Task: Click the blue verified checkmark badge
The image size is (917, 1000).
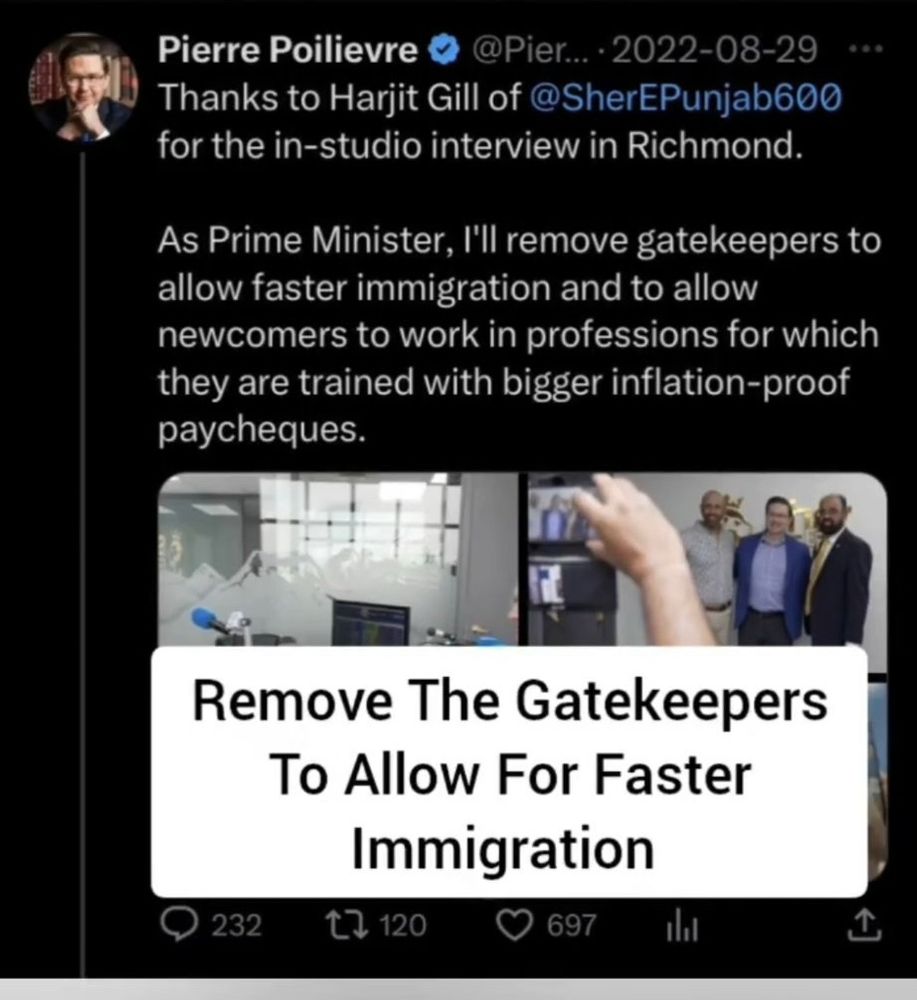Action: tap(445, 50)
